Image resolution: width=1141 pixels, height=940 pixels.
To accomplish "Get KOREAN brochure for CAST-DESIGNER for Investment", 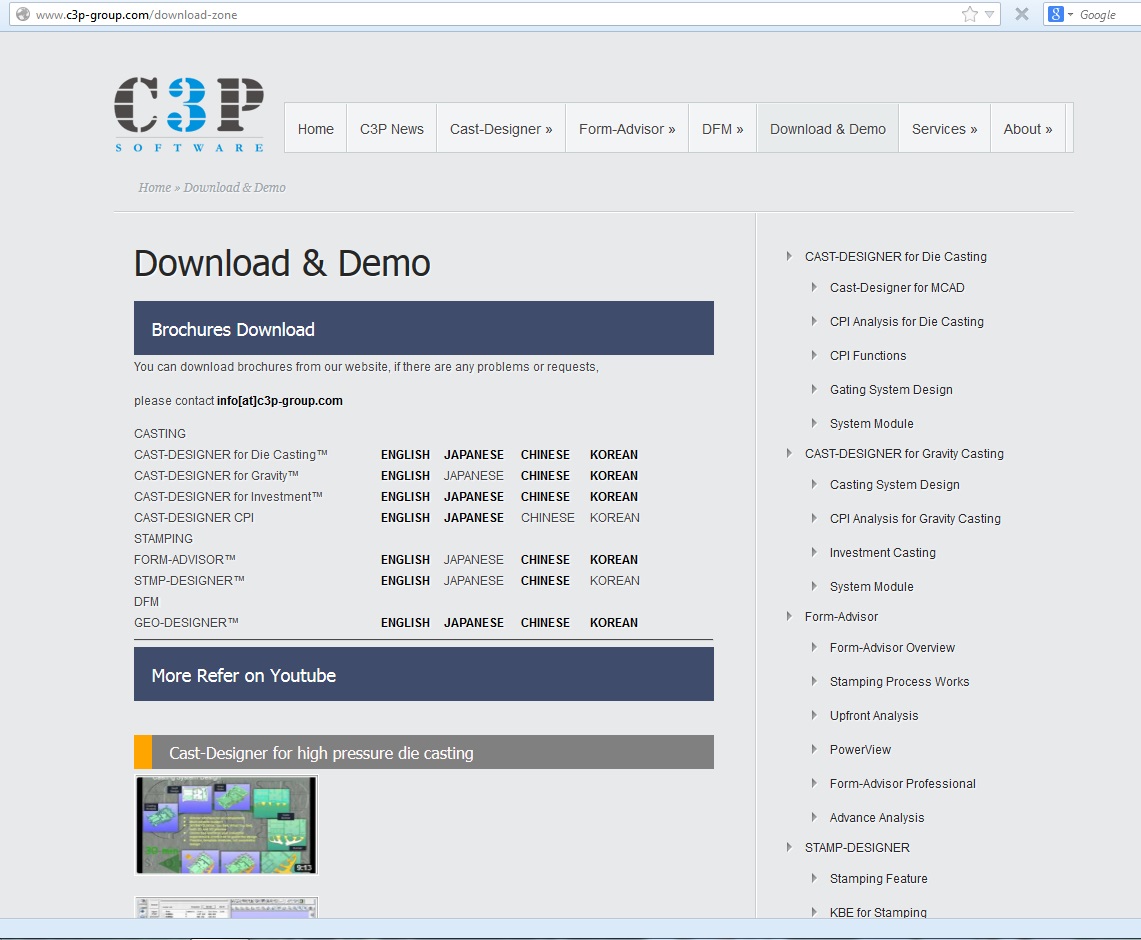I will point(613,497).
